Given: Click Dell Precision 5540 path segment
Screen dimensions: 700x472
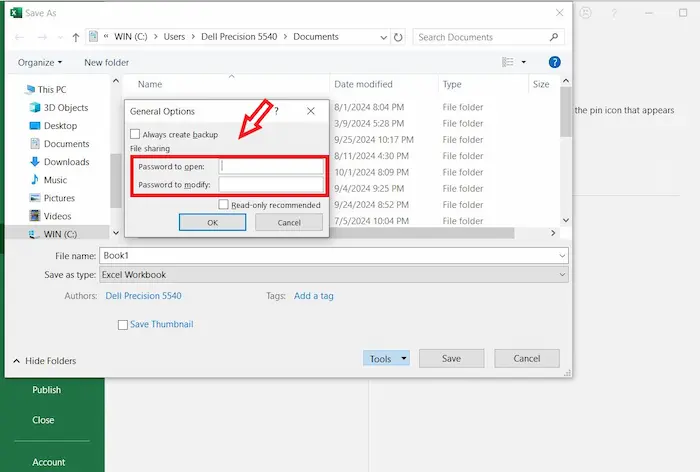Looking at the screenshot, I should (x=239, y=37).
